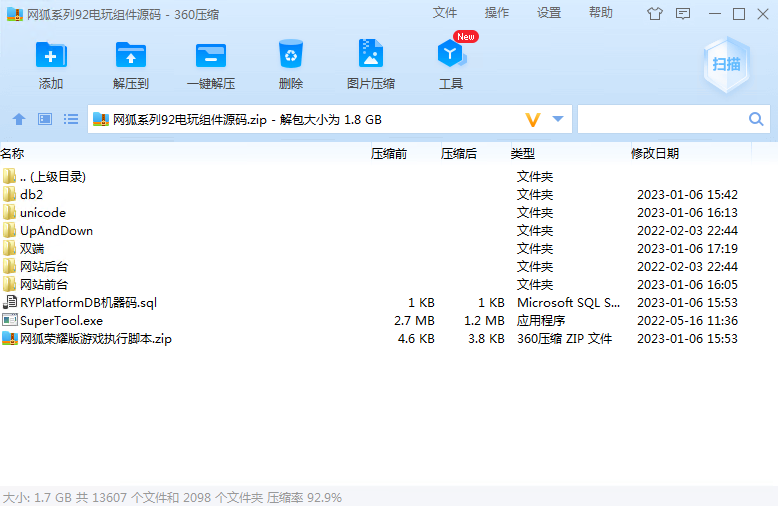Click the 1.2 MB compressed size value
778x506 pixels.
[x=484, y=320]
